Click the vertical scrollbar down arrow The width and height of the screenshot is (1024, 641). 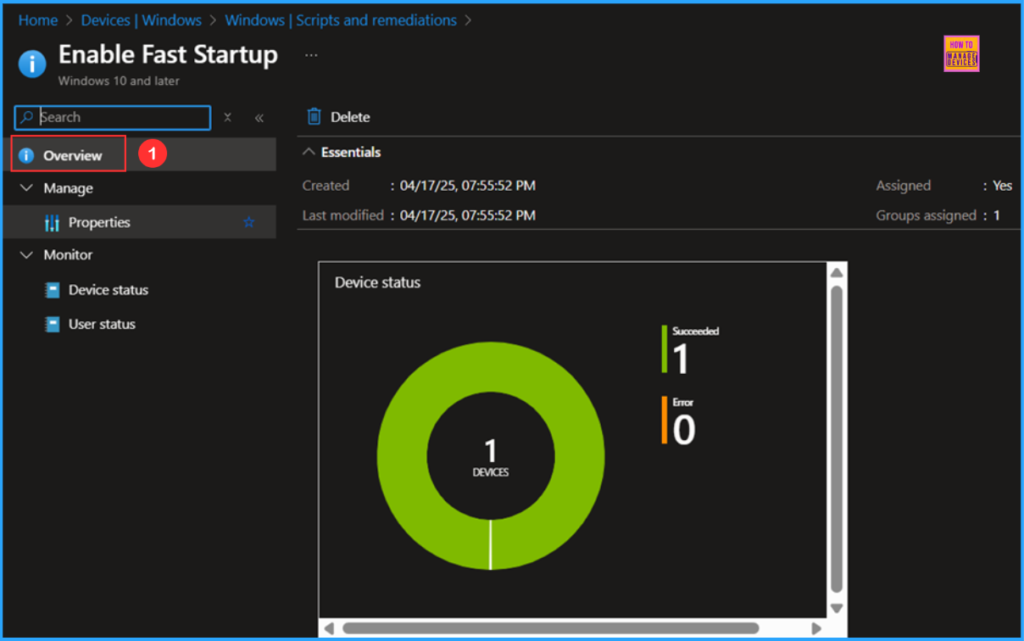coord(837,608)
